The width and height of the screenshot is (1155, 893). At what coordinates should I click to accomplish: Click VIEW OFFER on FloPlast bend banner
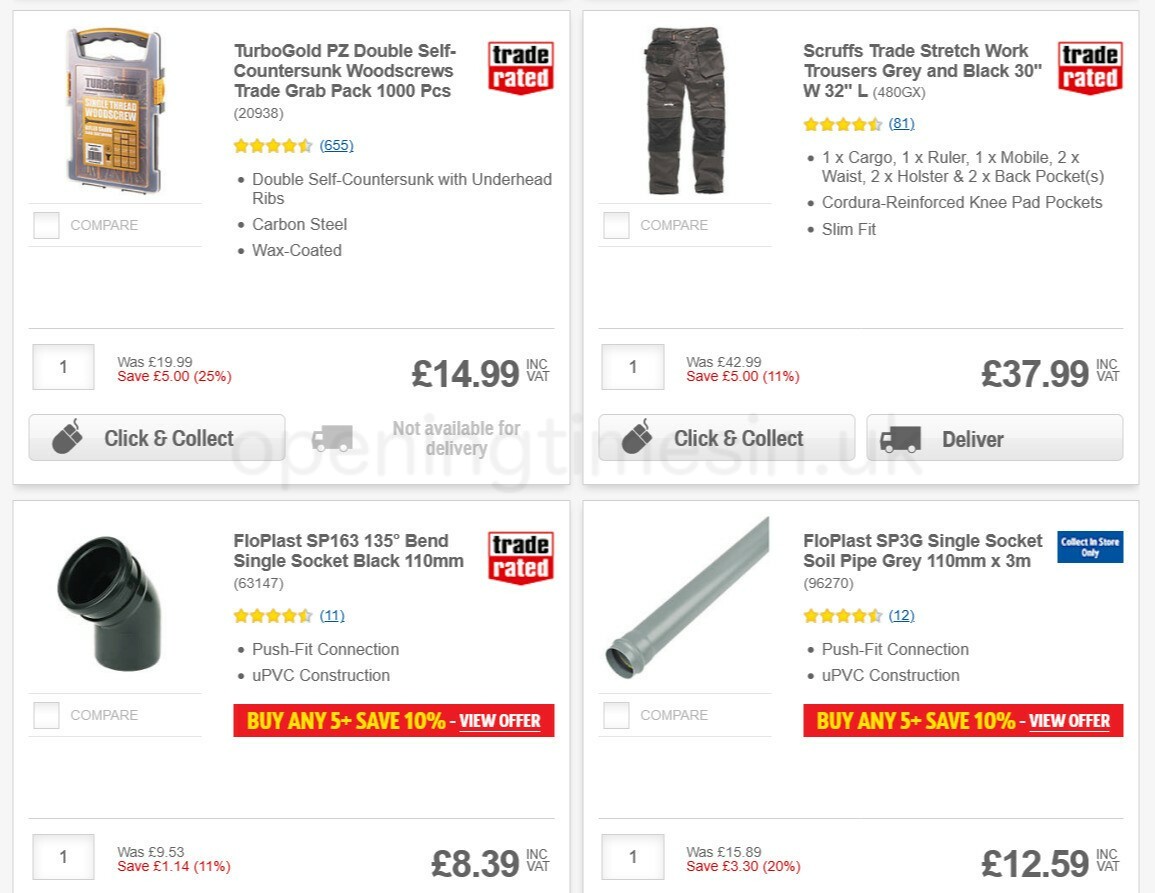[x=500, y=721]
